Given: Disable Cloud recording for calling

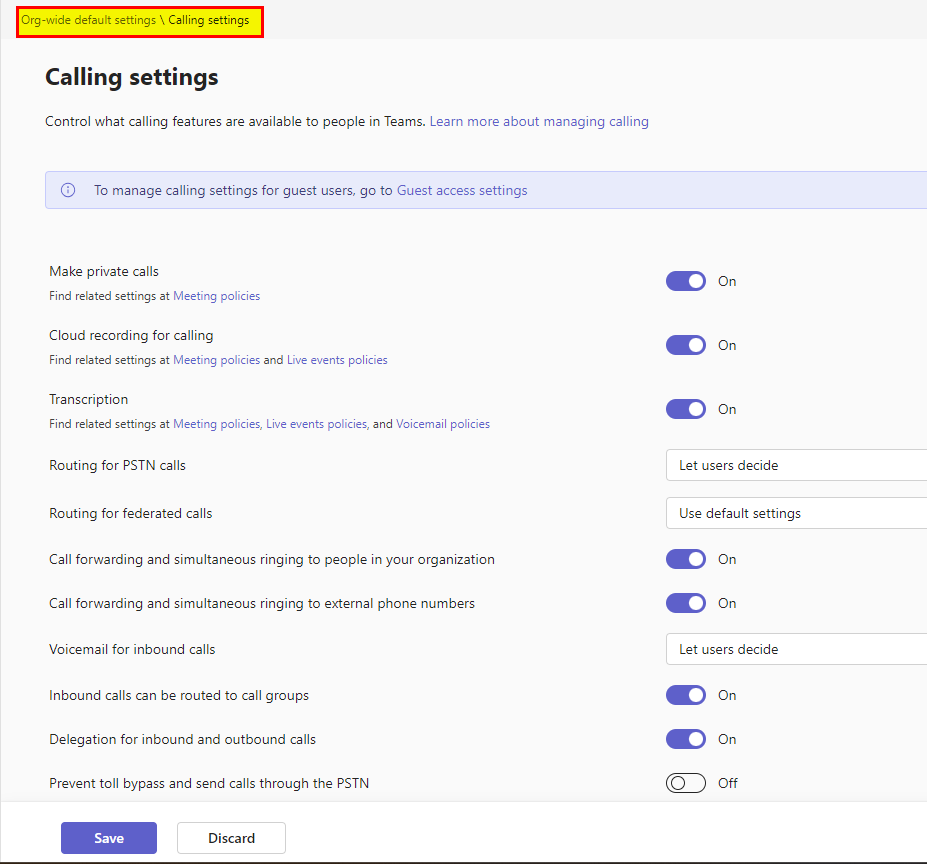Looking at the screenshot, I should [x=686, y=345].
